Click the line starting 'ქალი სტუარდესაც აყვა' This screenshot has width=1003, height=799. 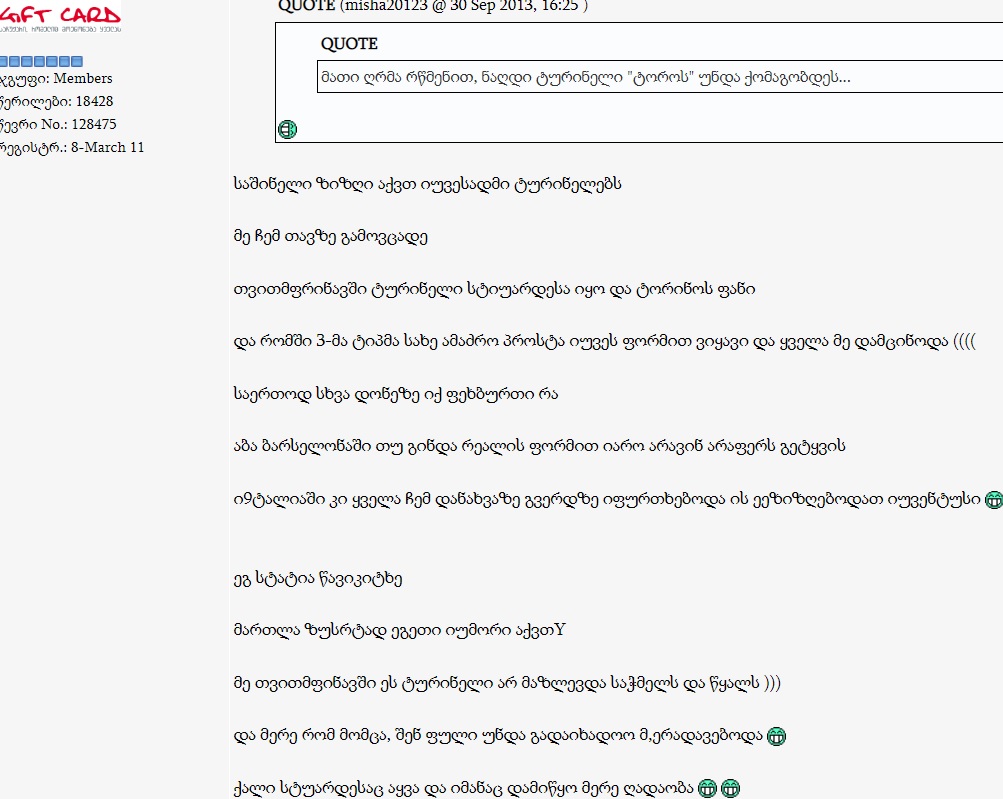pyautogui.click(x=464, y=788)
